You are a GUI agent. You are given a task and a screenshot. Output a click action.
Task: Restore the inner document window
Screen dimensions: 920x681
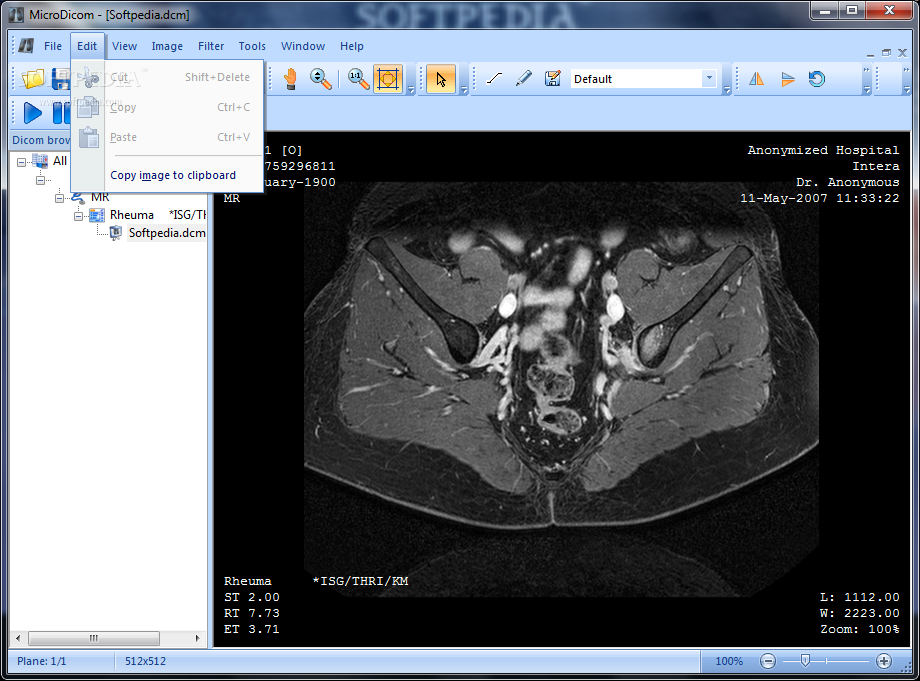[887, 53]
